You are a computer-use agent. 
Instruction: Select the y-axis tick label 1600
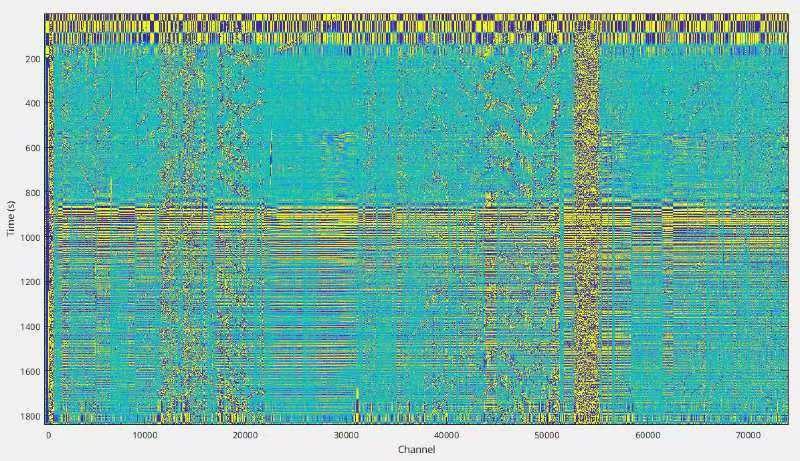30,372
